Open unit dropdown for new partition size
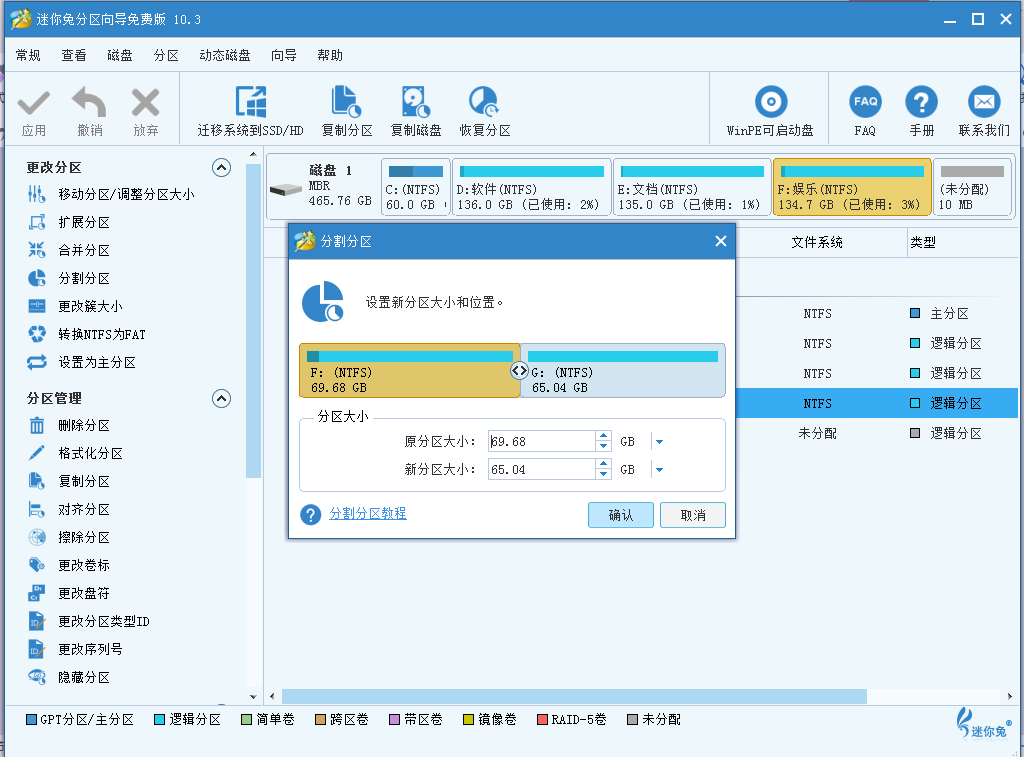 659,470
